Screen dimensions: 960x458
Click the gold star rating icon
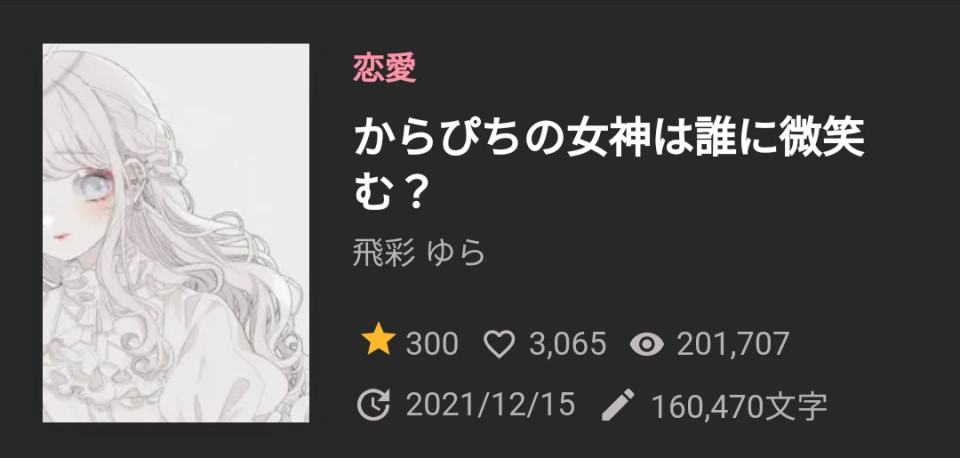[x=378, y=342]
